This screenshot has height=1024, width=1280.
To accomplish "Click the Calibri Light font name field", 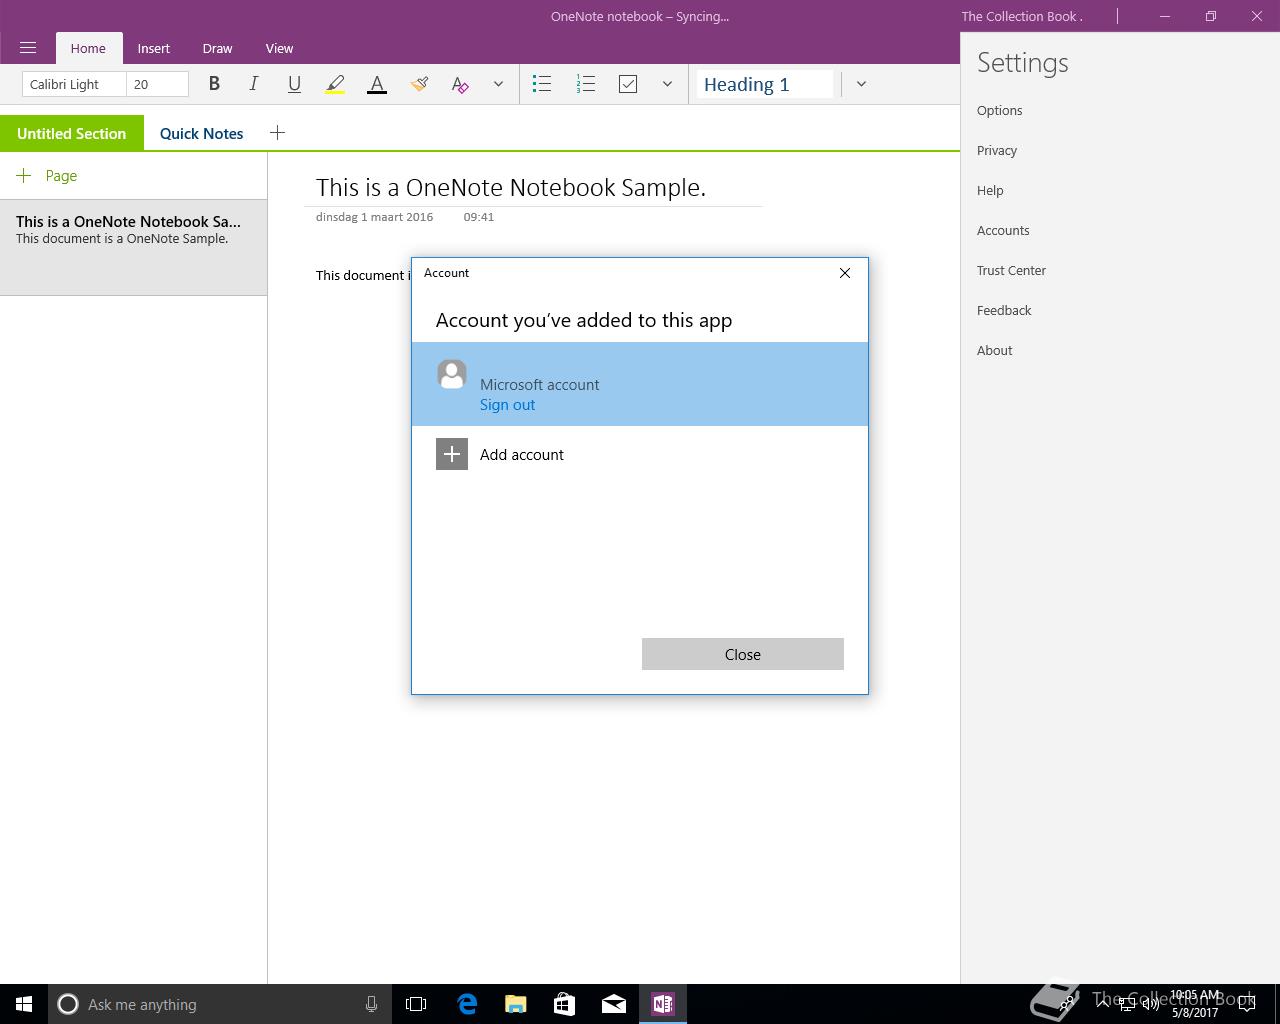I will click(74, 84).
